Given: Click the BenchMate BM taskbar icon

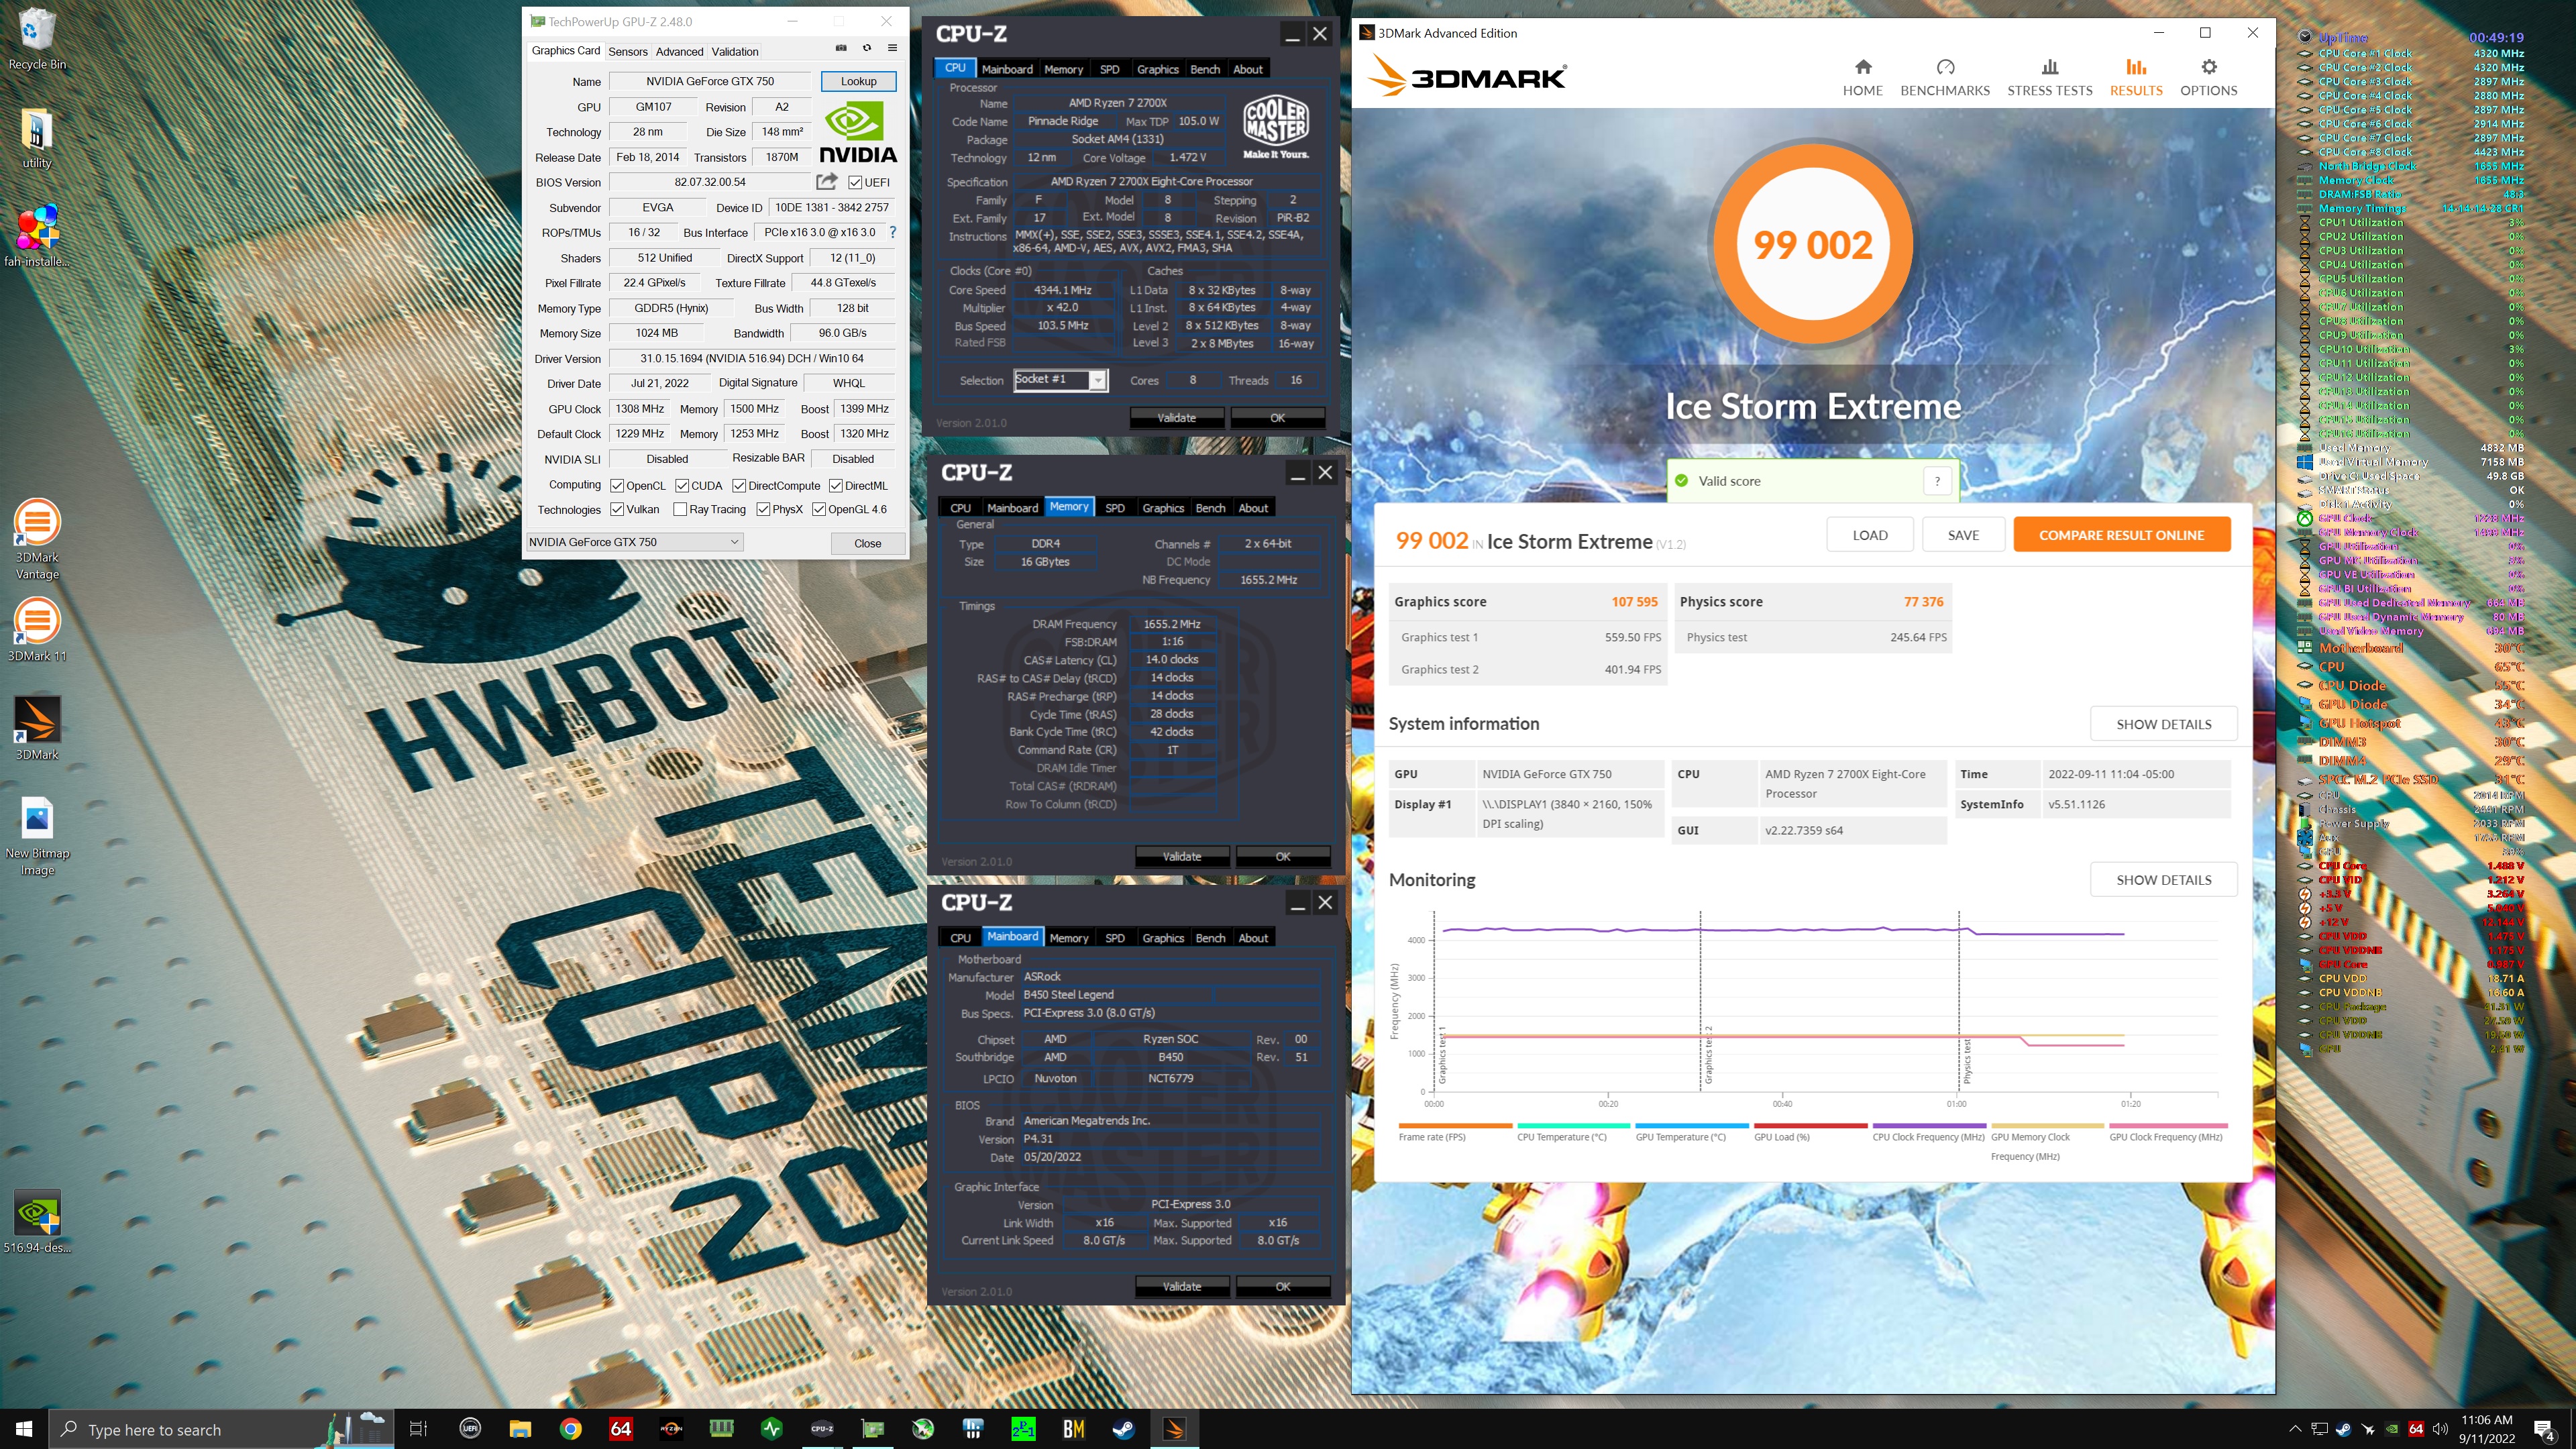Looking at the screenshot, I should point(1074,1429).
